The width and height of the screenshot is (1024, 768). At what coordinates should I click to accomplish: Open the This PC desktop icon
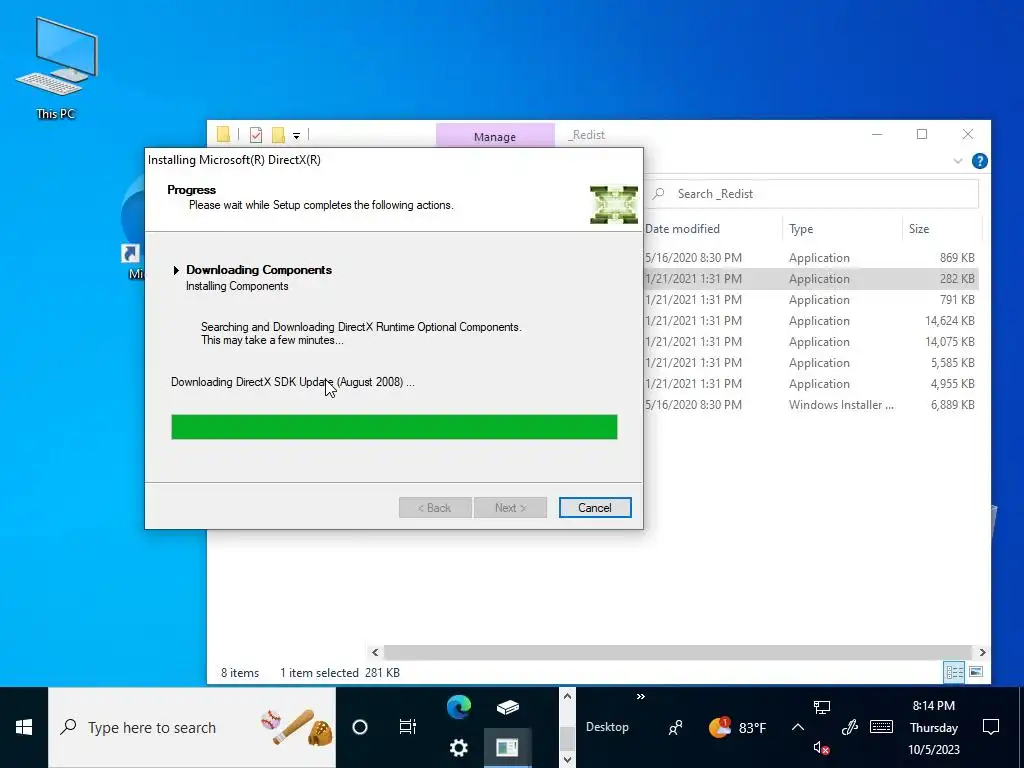click(x=56, y=69)
